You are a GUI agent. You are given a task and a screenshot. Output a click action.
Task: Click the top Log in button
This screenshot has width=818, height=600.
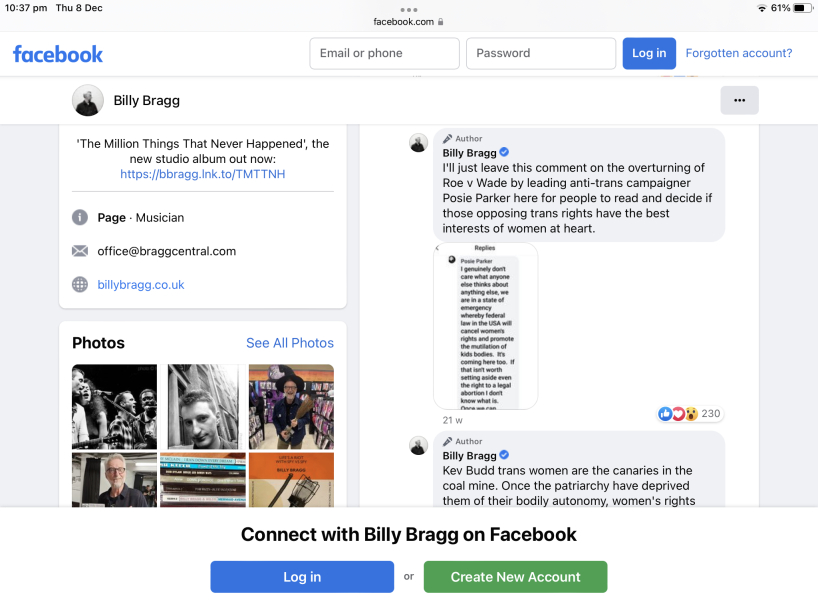(649, 53)
